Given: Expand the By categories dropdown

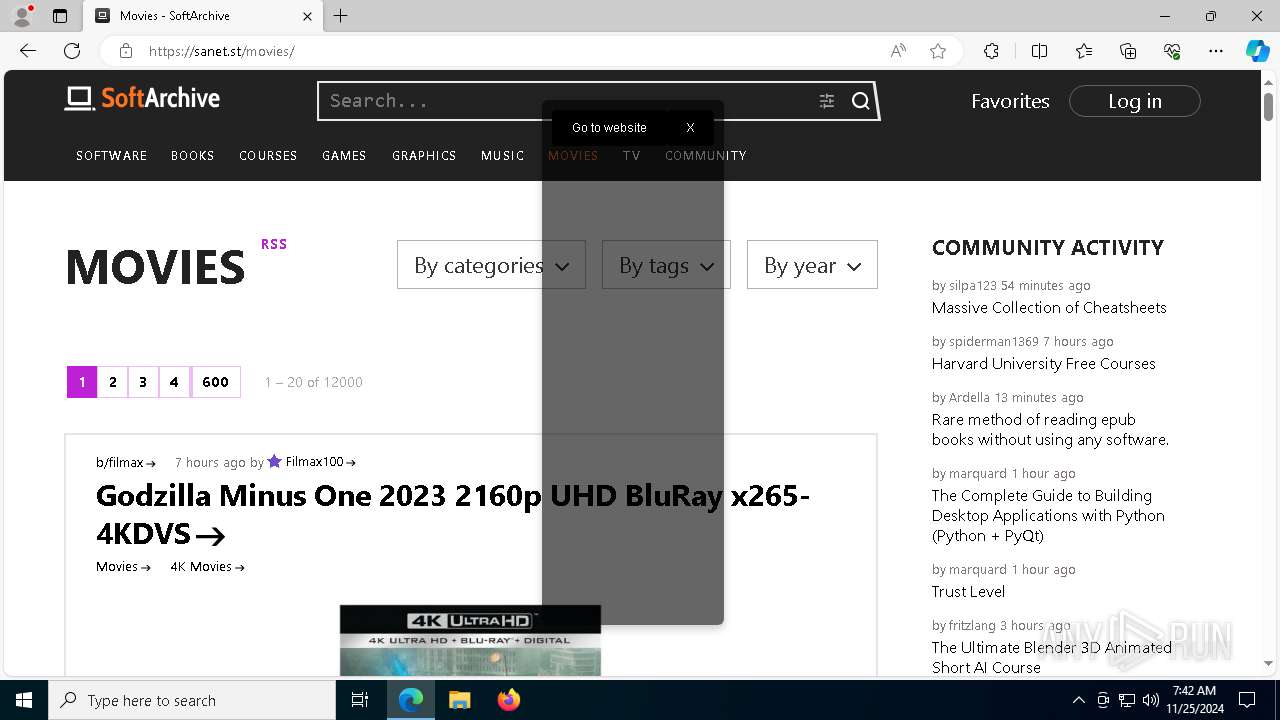Looking at the screenshot, I should tap(491, 265).
